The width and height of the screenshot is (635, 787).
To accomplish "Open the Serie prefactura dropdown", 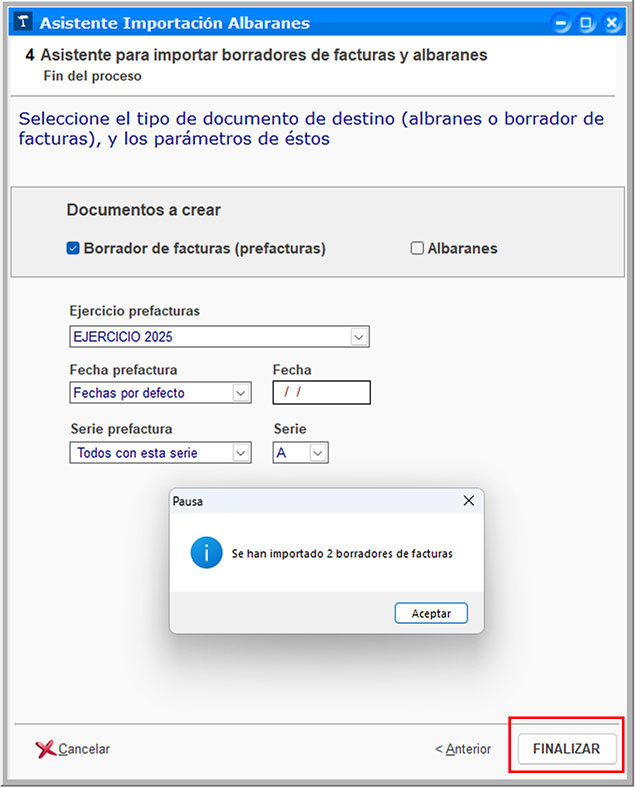I will [241, 453].
